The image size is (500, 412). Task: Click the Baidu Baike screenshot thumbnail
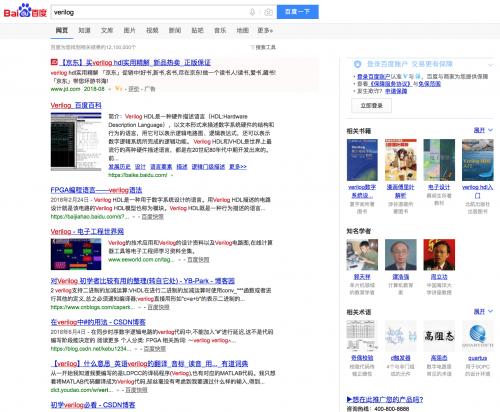point(76,142)
